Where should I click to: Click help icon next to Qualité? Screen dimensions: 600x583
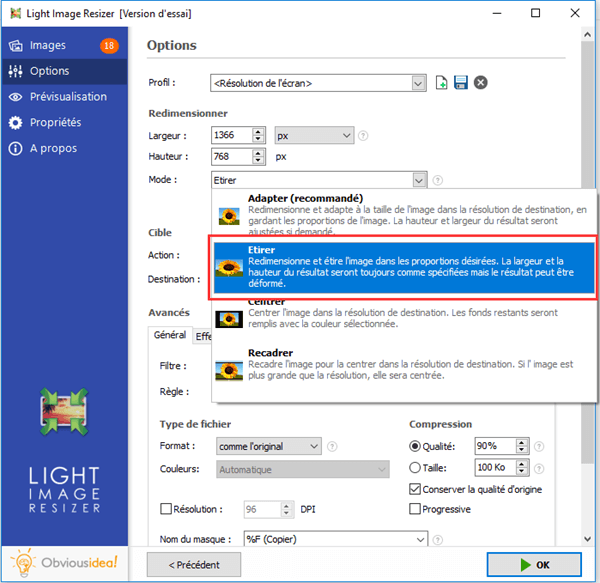(x=539, y=446)
